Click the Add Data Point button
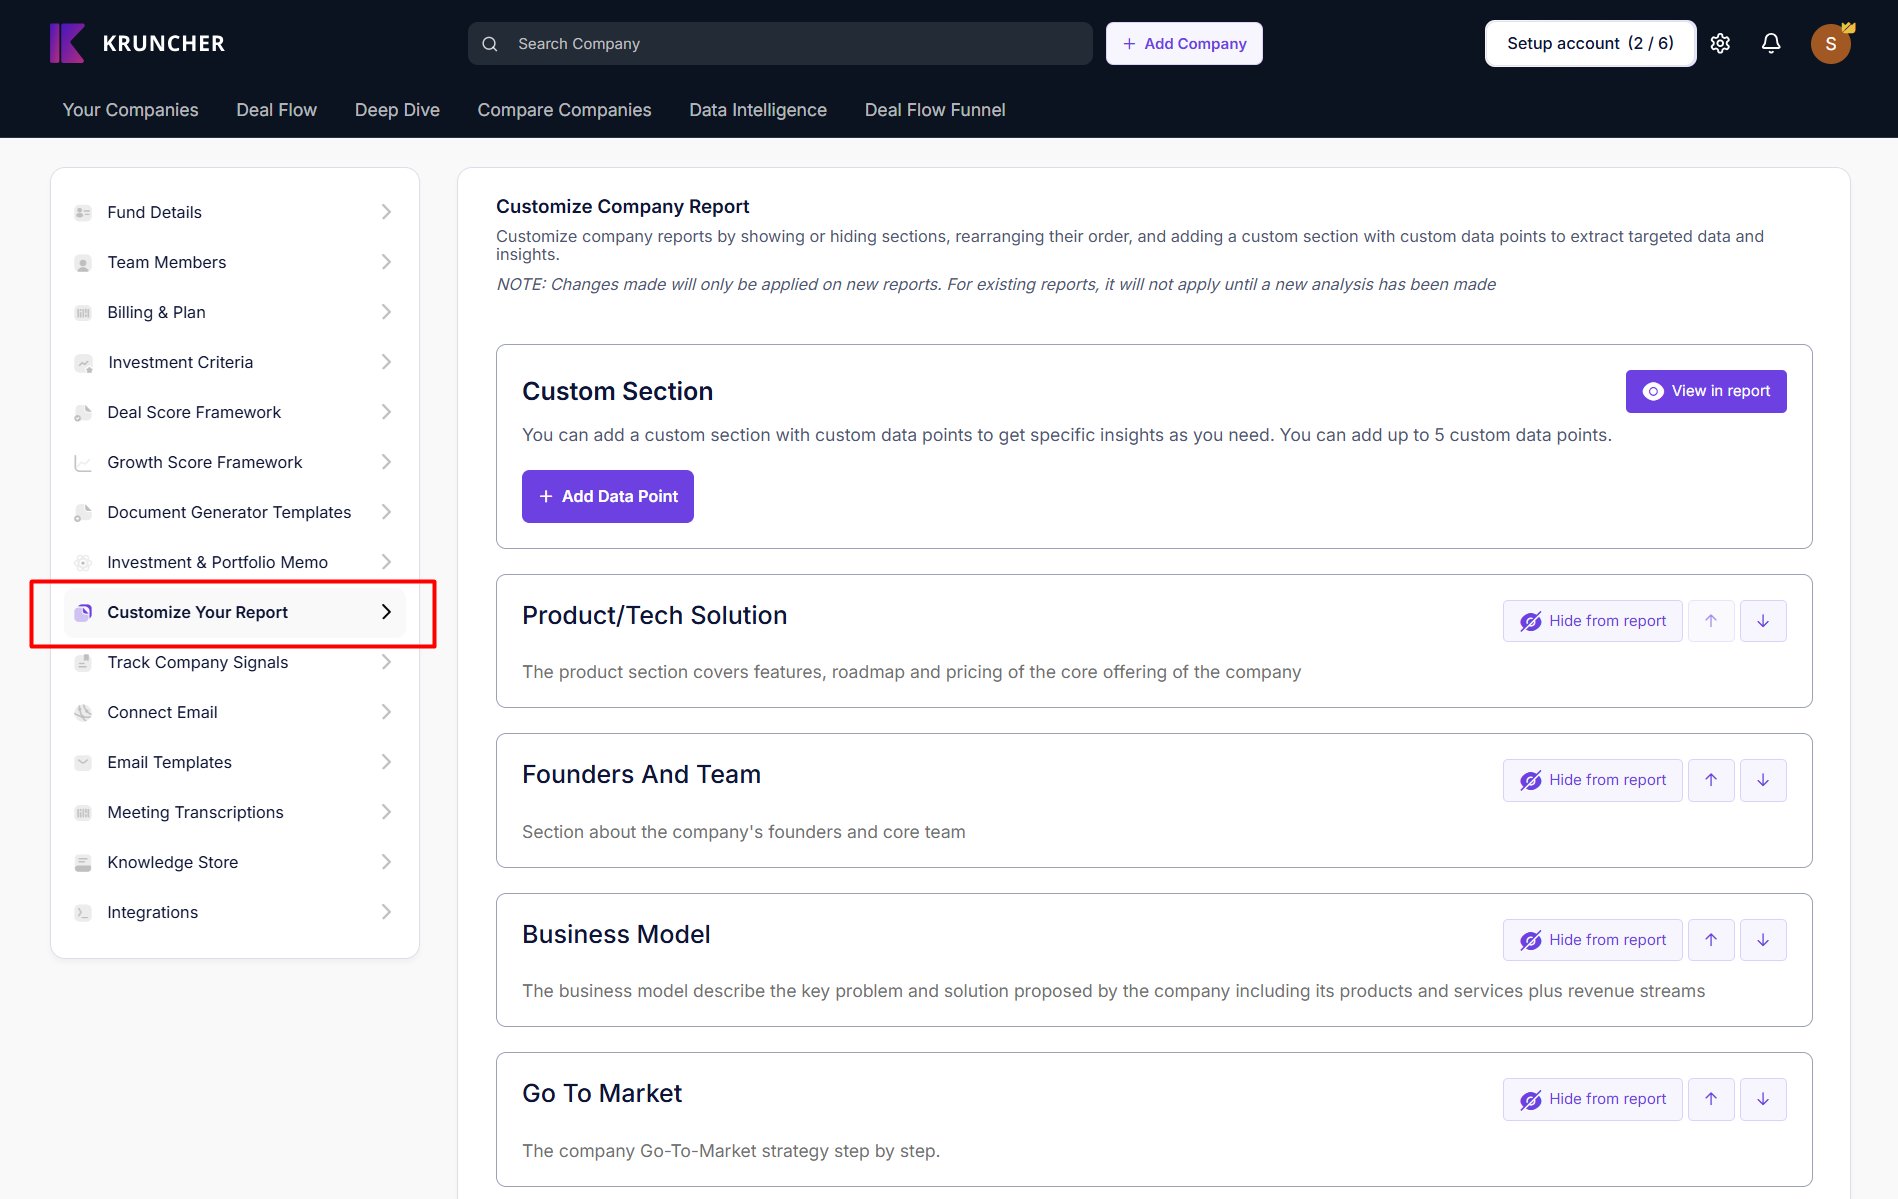 click(x=607, y=496)
